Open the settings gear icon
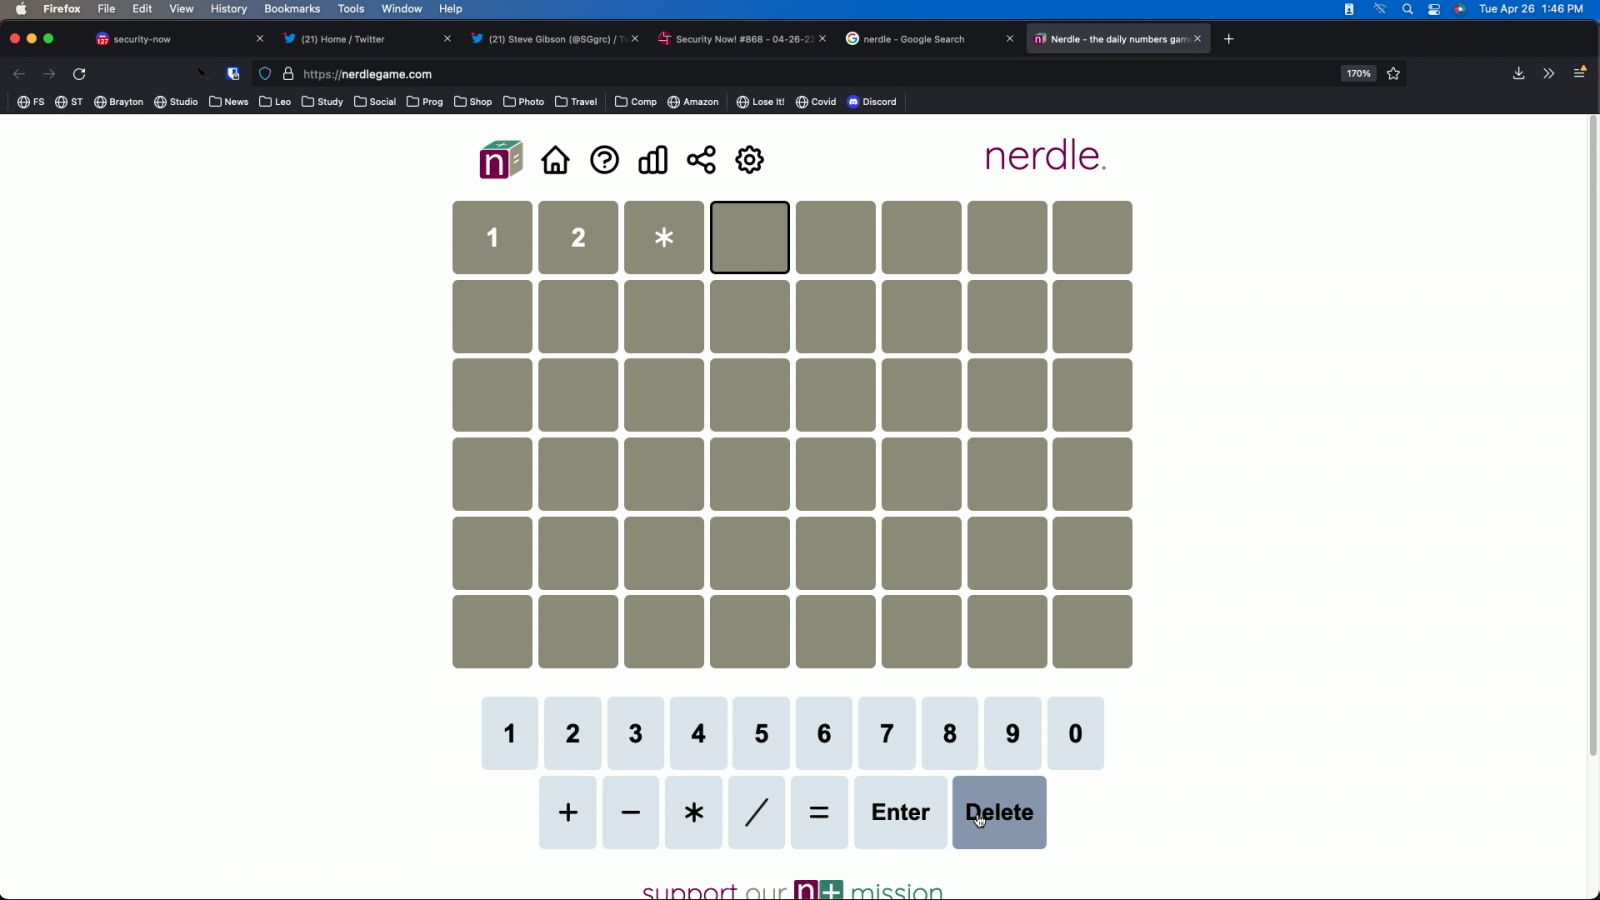Image resolution: width=1600 pixels, height=900 pixels. click(x=750, y=160)
